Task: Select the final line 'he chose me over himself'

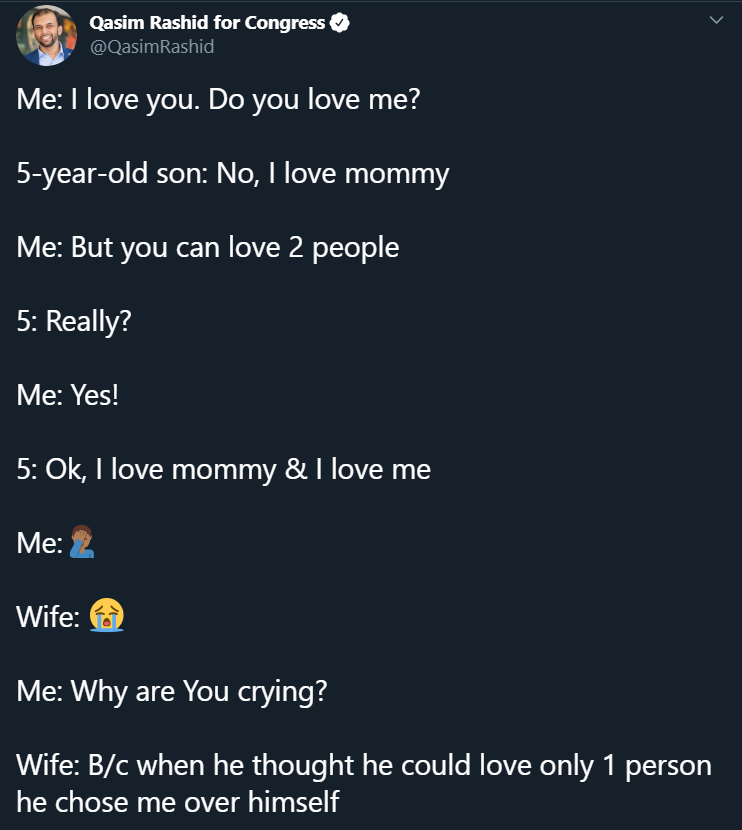Action: (177, 802)
